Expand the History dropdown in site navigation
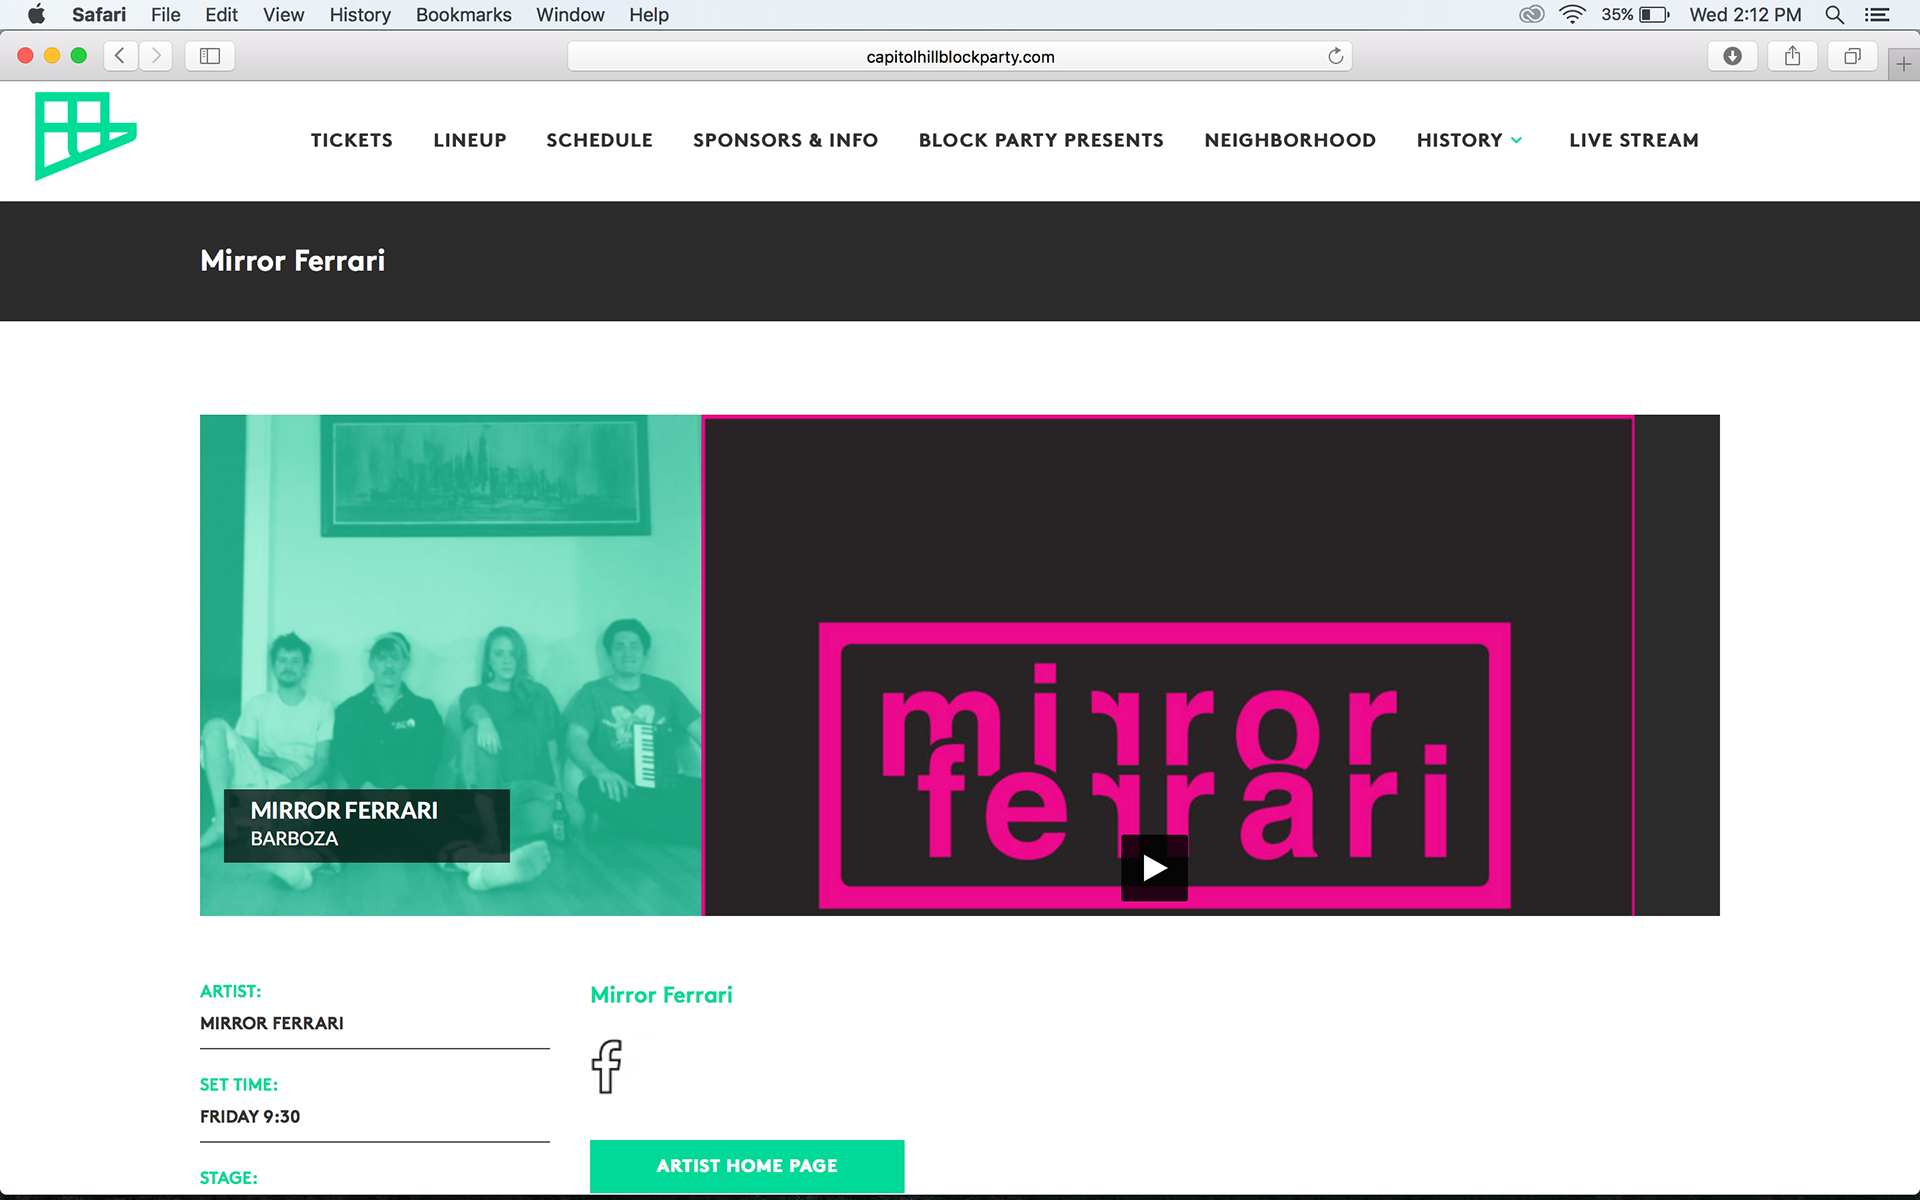Viewport: 1920px width, 1200px height. (x=1469, y=140)
